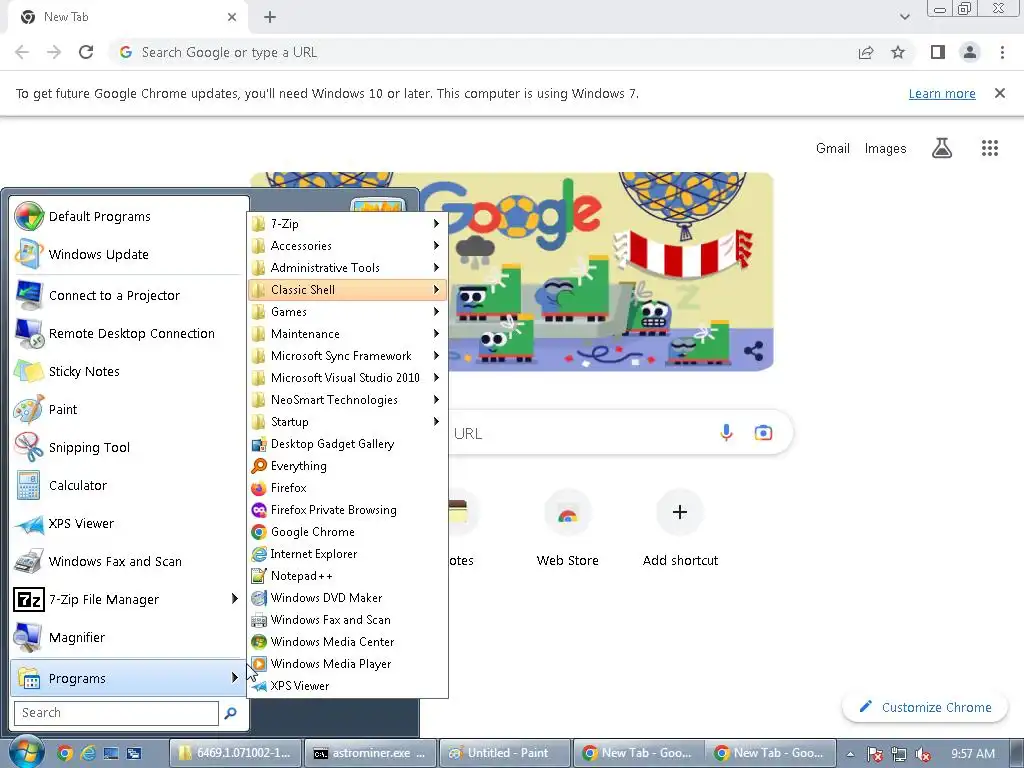Launch Firefox from the Programs list
This screenshot has width=1024, height=768.
(348, 488)
